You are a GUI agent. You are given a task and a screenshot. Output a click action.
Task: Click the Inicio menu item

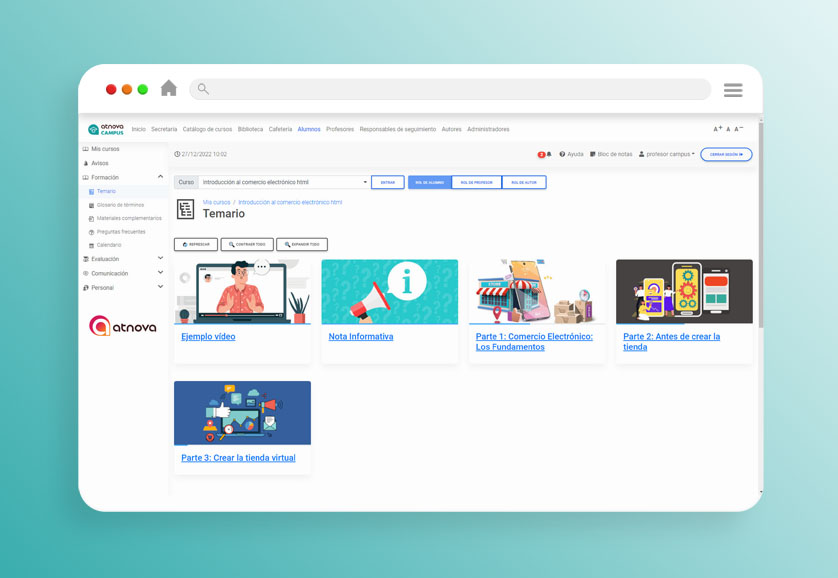tap(138, 129)
